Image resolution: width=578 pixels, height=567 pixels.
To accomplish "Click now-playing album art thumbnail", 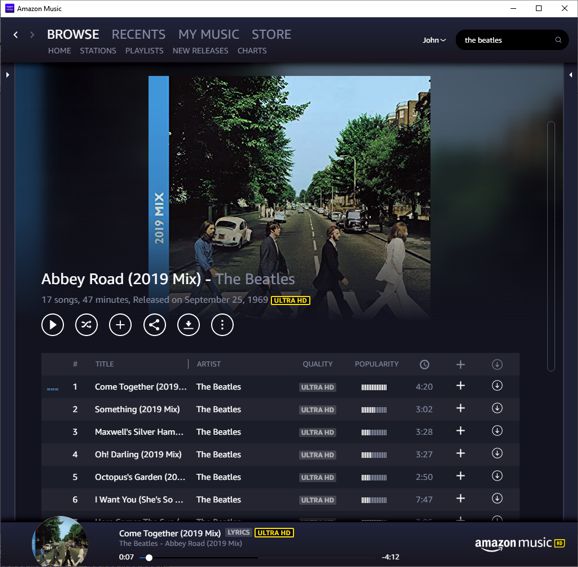I will [60, 541].
